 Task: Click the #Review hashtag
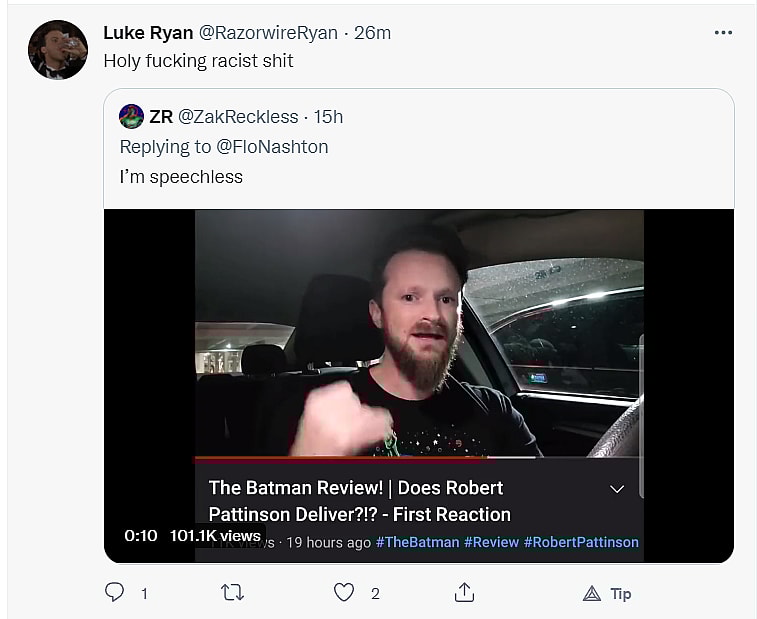point(491,542)
